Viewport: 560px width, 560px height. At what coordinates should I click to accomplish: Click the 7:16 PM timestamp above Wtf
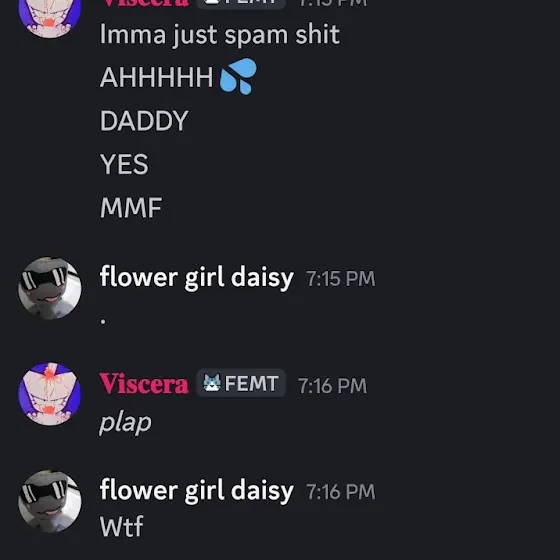click(341, 492)
